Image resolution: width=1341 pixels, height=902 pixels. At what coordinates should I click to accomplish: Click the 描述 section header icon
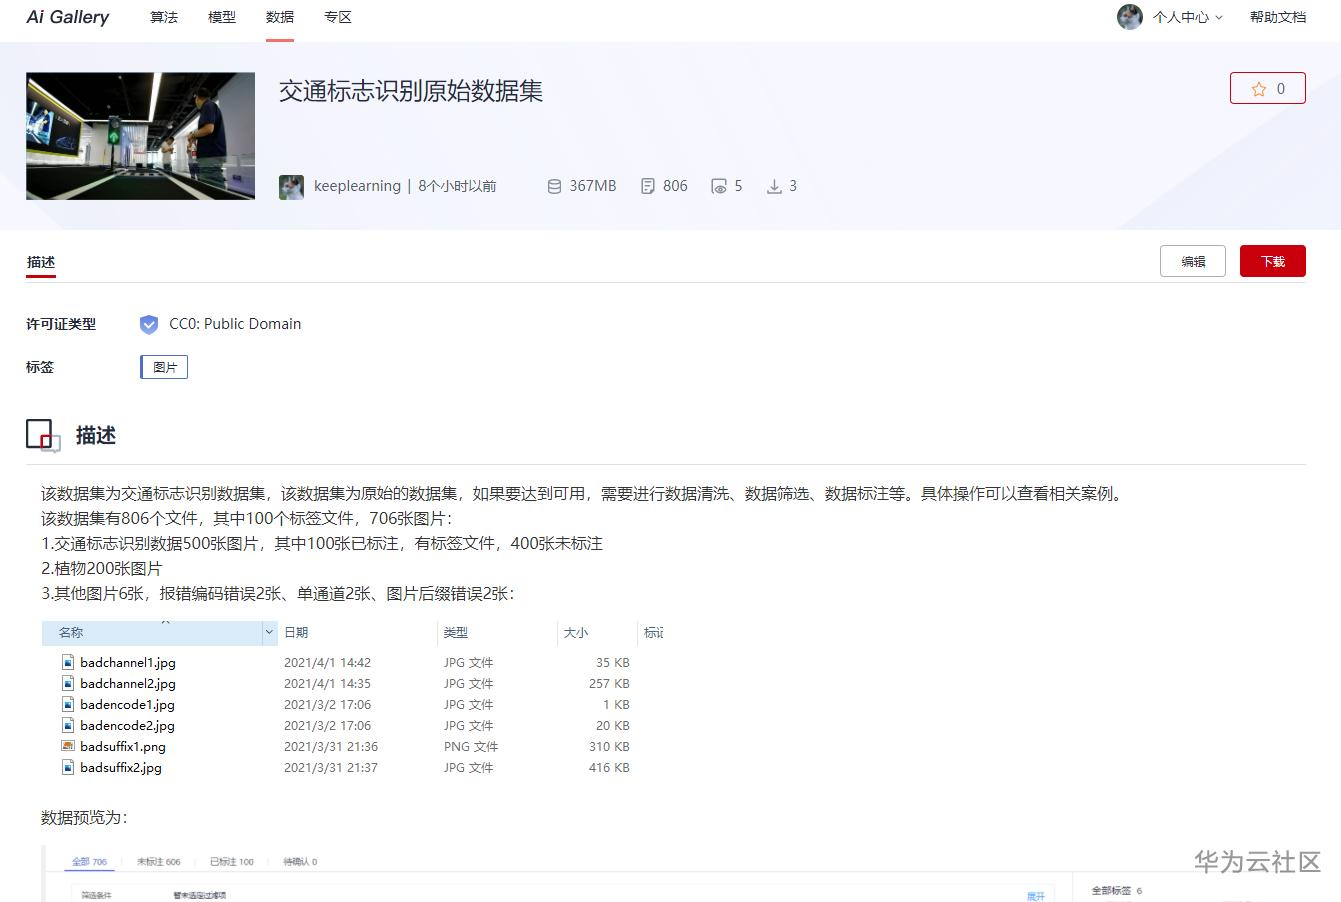click(42, 434)
